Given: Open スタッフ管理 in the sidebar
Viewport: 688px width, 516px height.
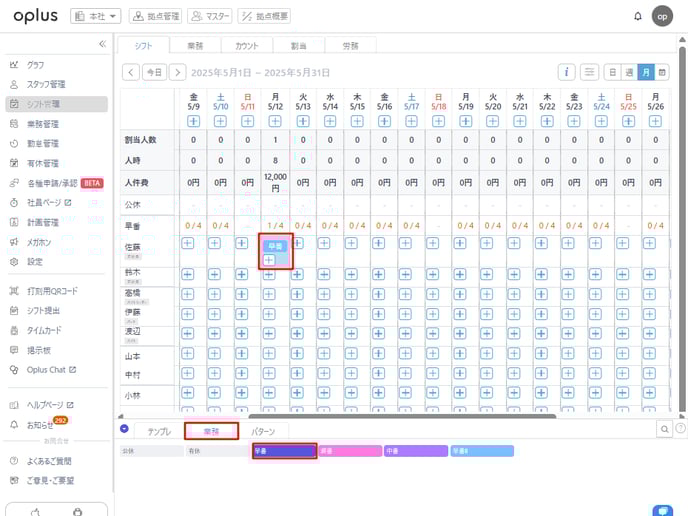Looking at the screenshot, I should pos(45,84).
